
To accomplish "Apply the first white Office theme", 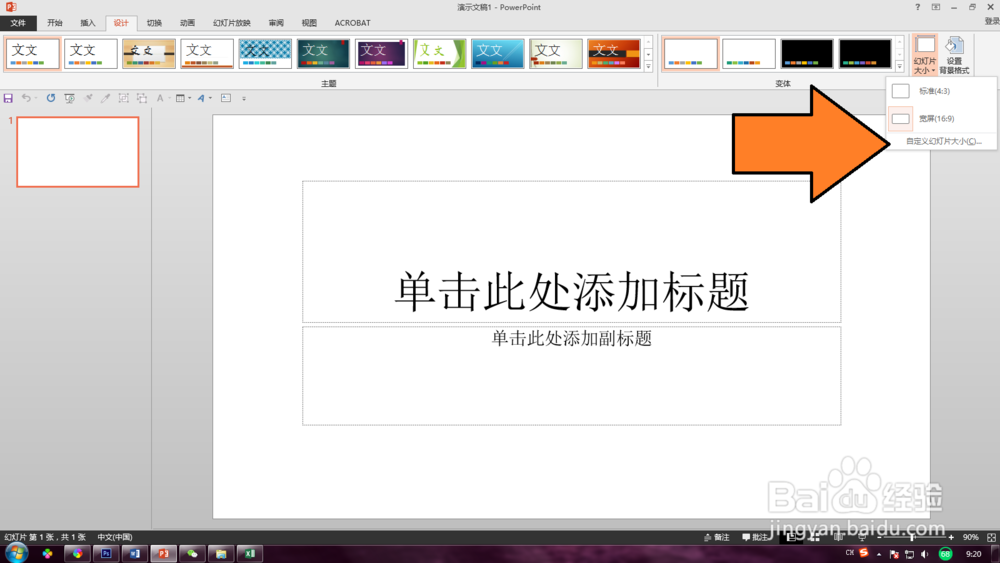I will pos(33,54).
